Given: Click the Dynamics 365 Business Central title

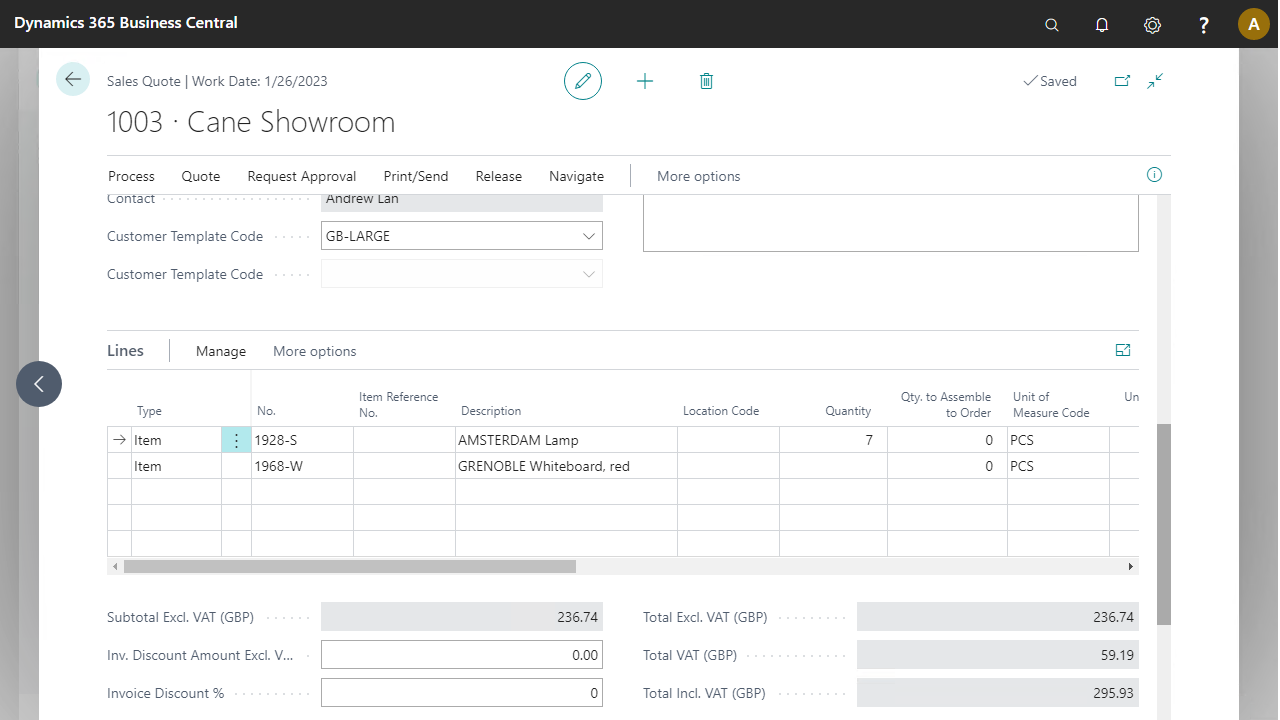Looking at the screenshot, I should pyautogui.click(x=126, y=22).
